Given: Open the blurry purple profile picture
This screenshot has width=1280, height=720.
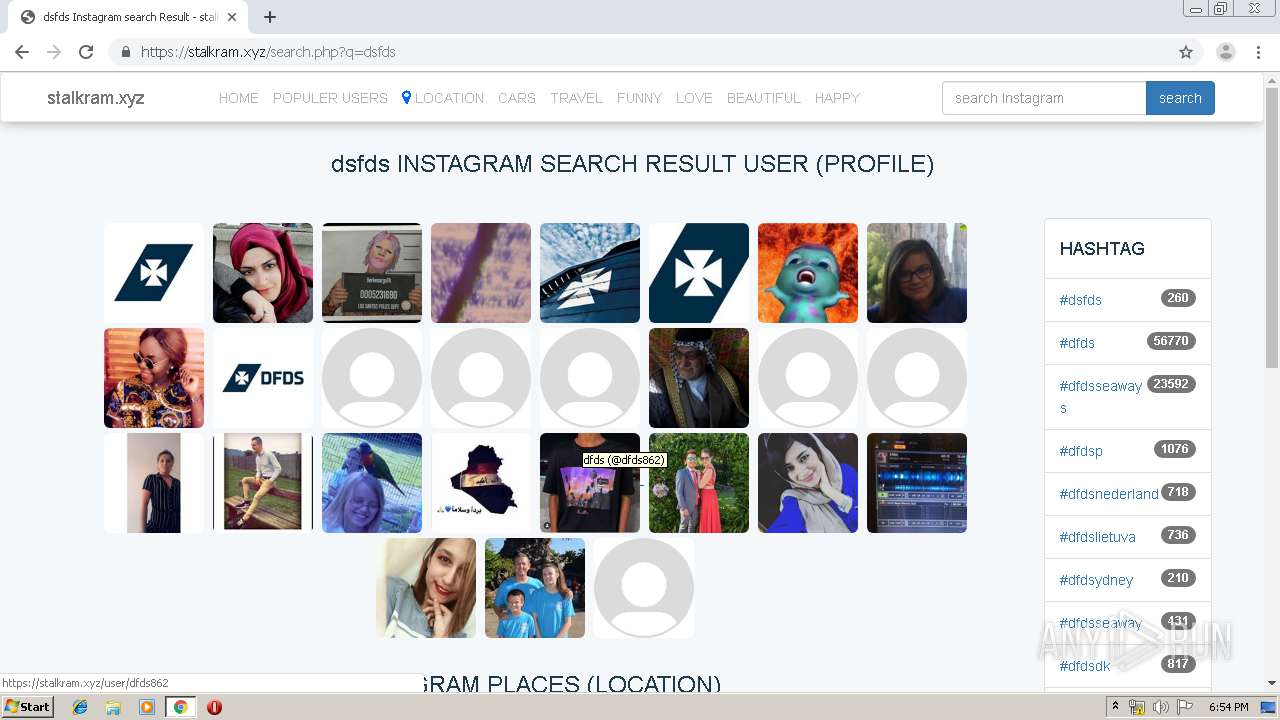Looking at the screenshot, I should (481, 273).
